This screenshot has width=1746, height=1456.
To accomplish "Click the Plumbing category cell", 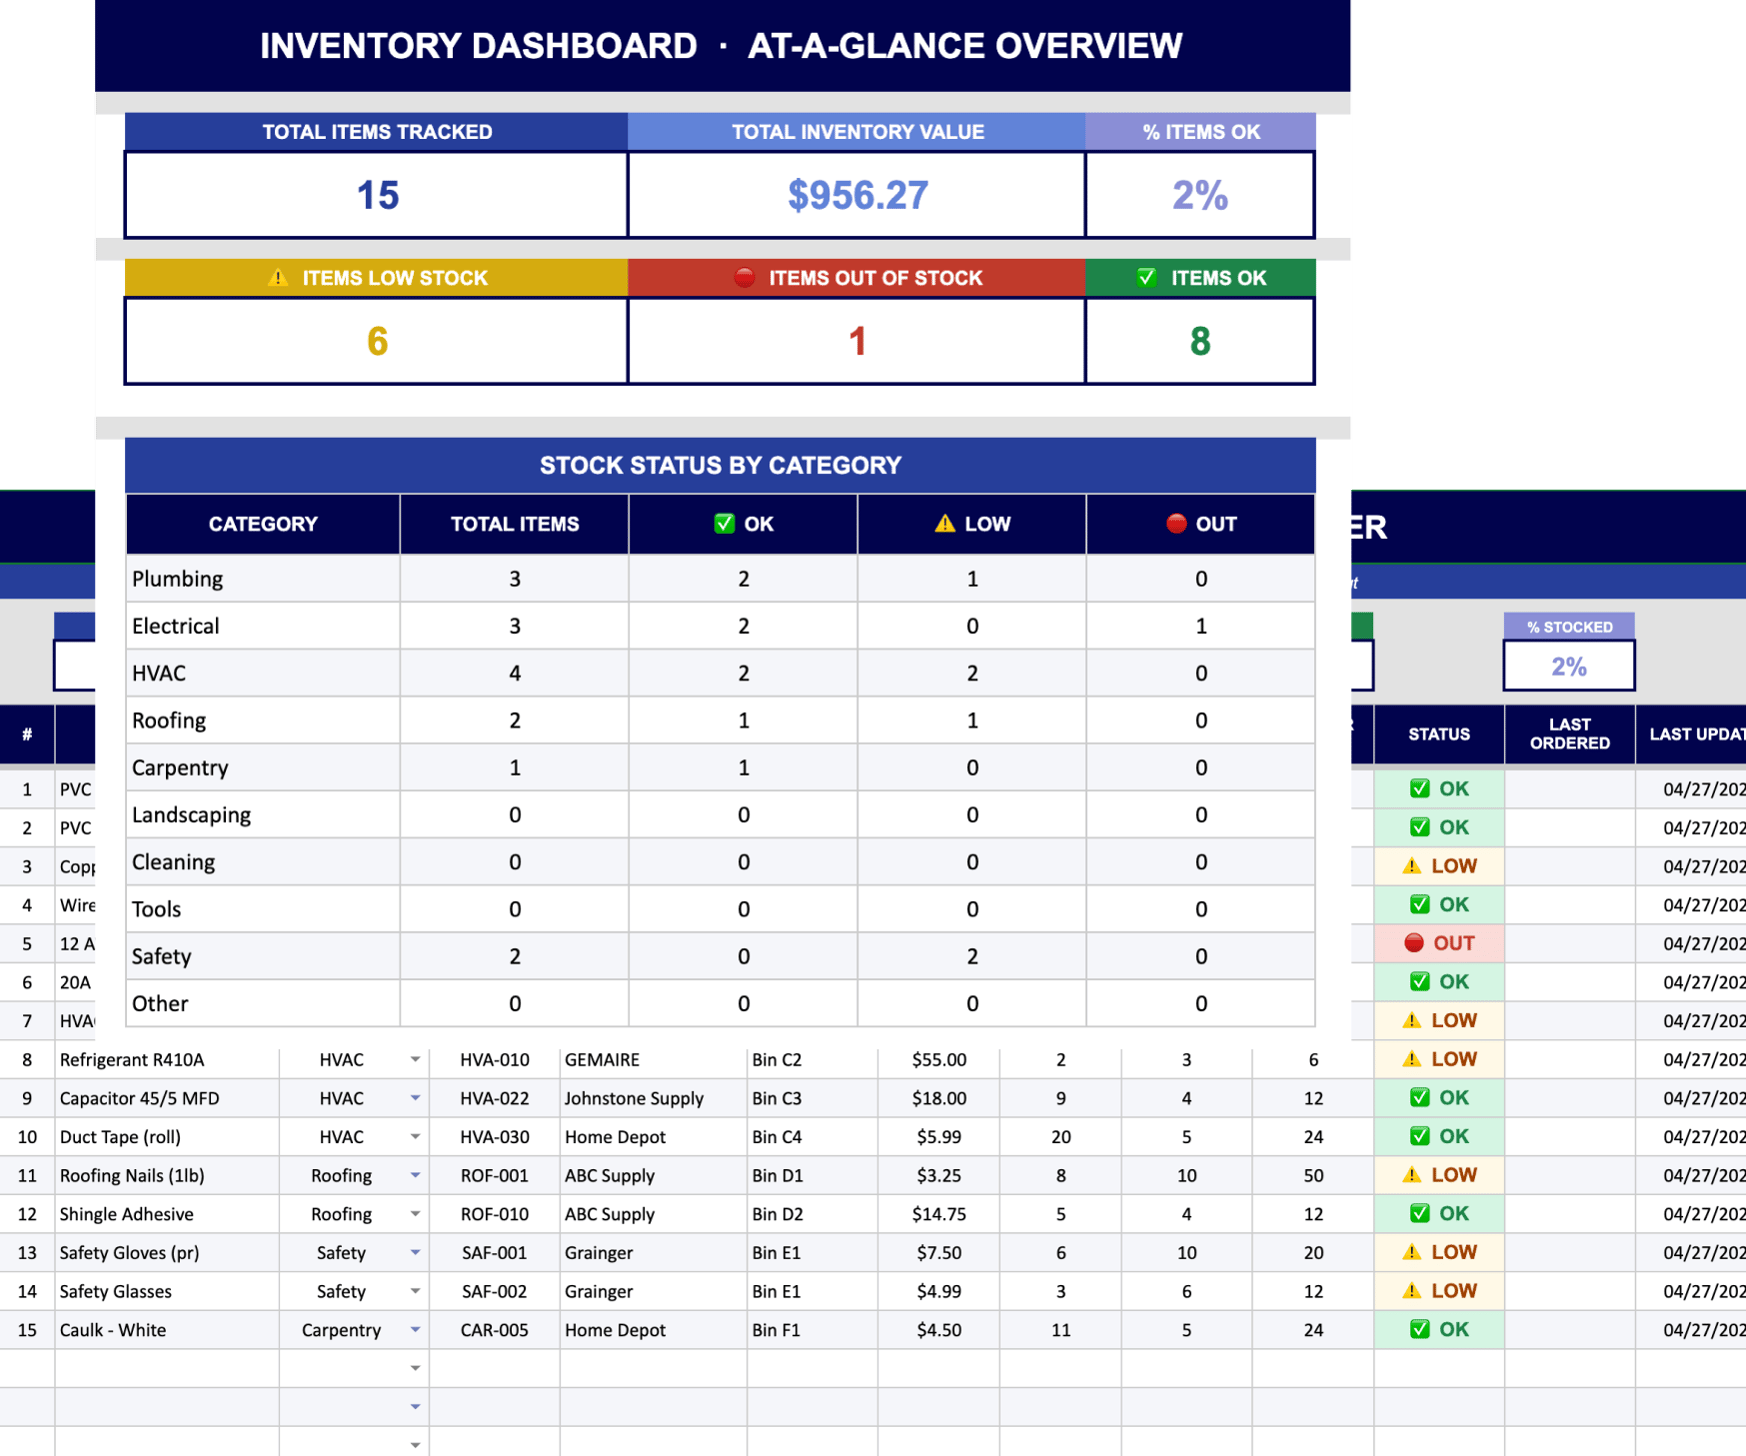I will [x=263, y=578].
